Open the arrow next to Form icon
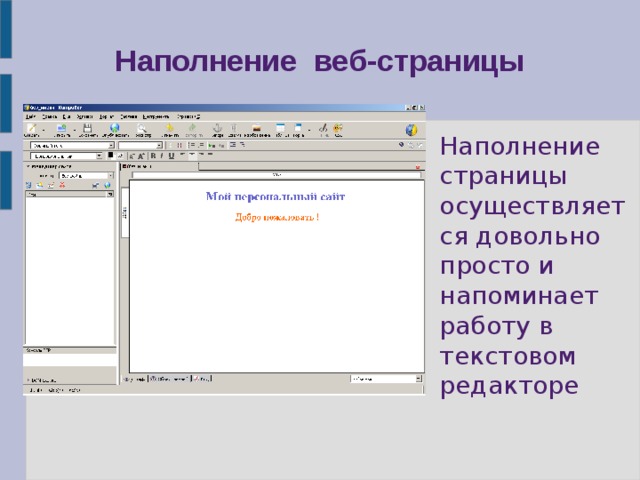The height and width of the screenshot is (480, 640). (x=309, y=130)
